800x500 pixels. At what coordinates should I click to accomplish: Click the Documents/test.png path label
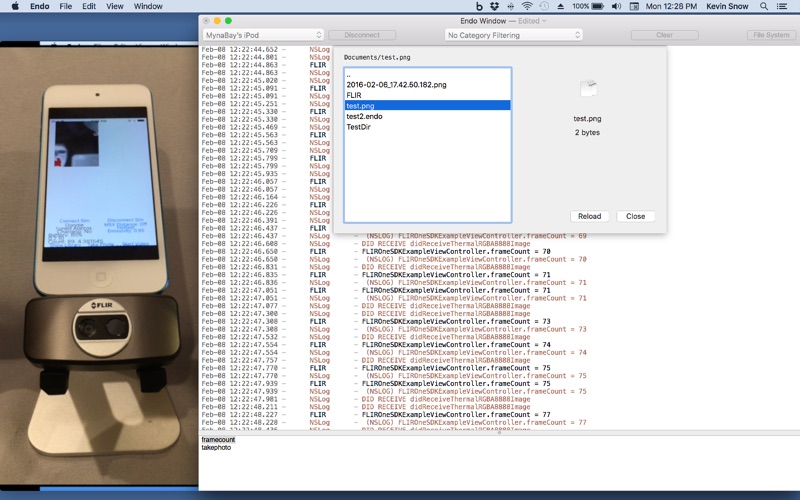pyautogui.click(x=377, y=57)
